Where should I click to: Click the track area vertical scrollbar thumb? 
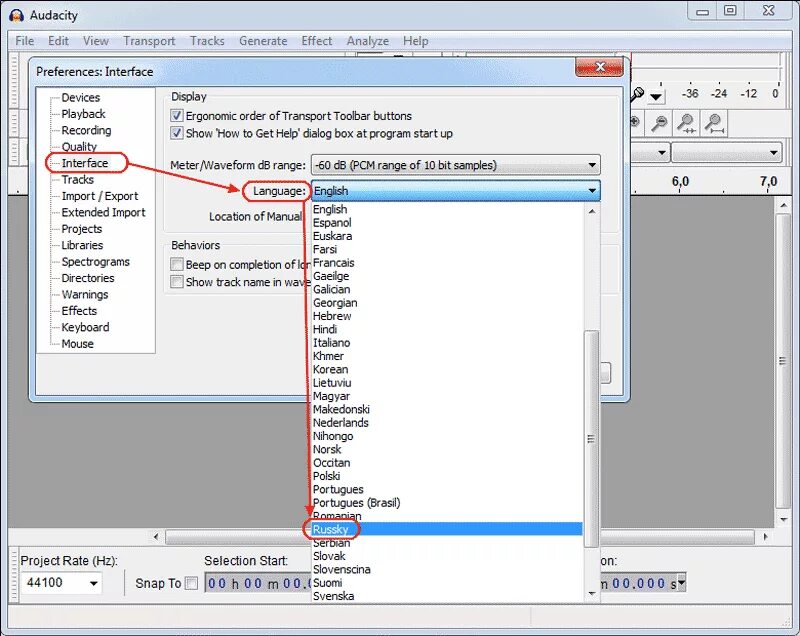click(x=783, y=361)
